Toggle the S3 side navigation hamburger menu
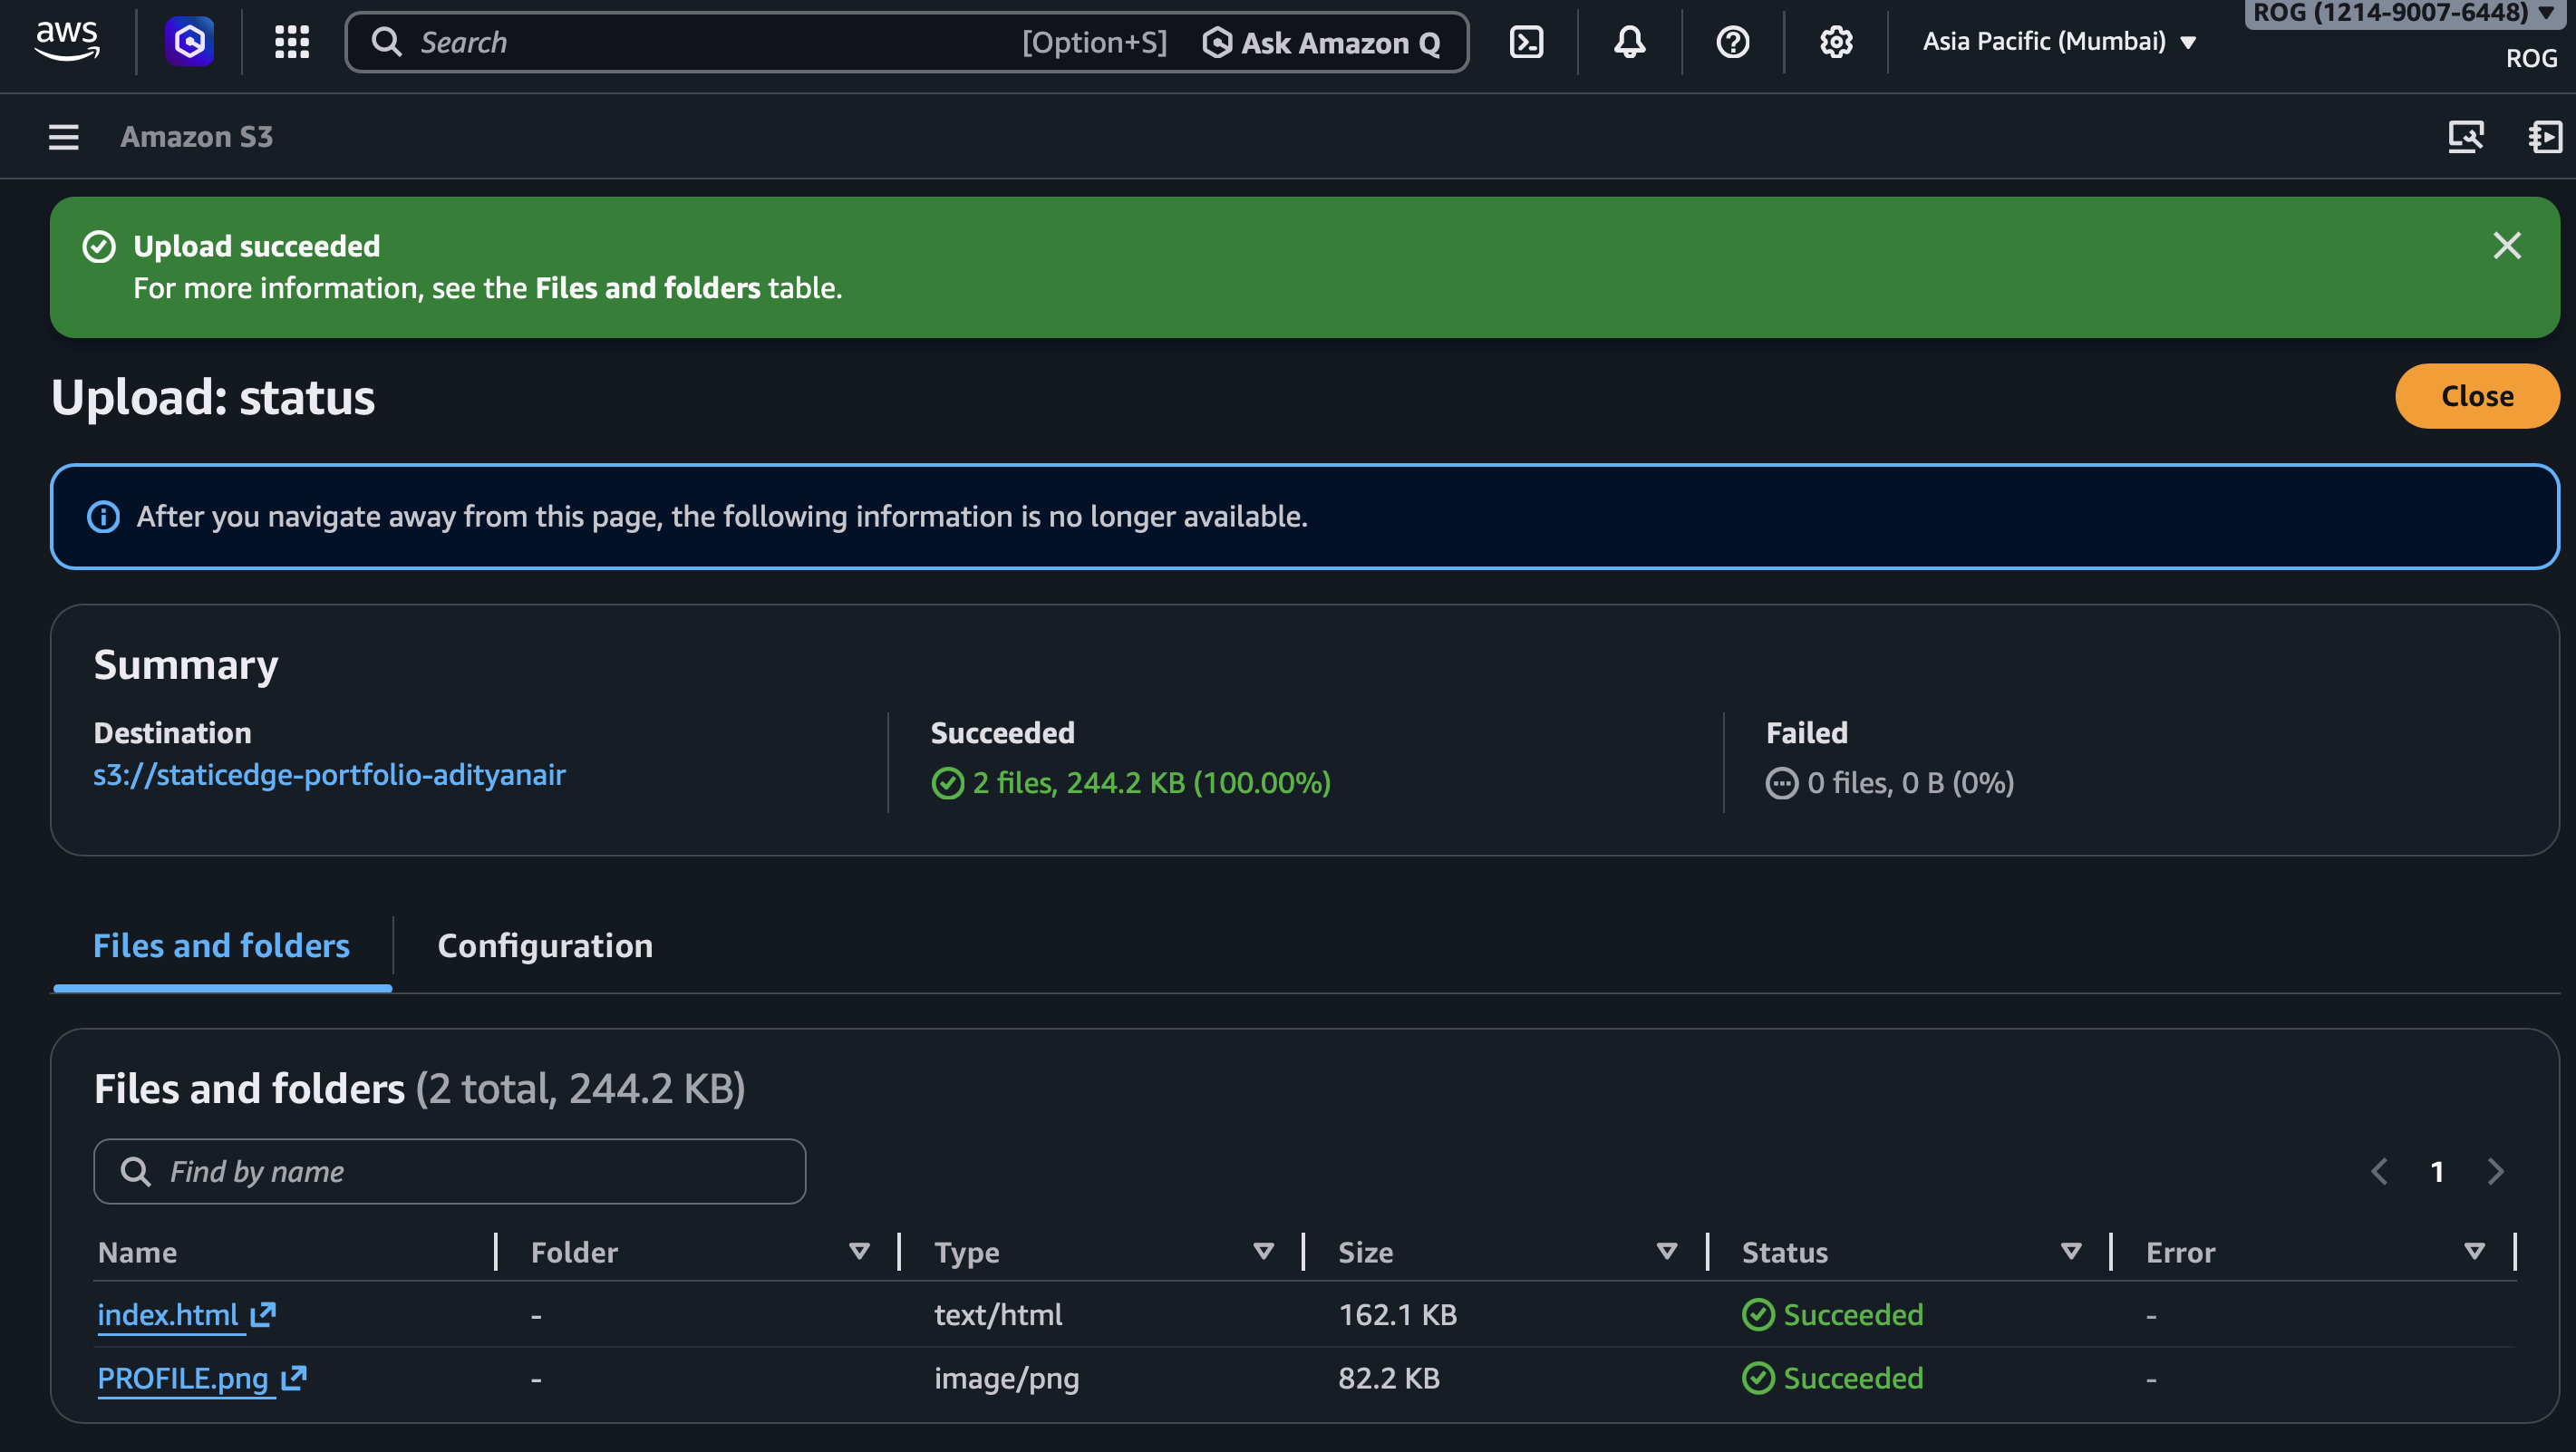Screen dimensions: 2576x1452 [x=63, y=137]
